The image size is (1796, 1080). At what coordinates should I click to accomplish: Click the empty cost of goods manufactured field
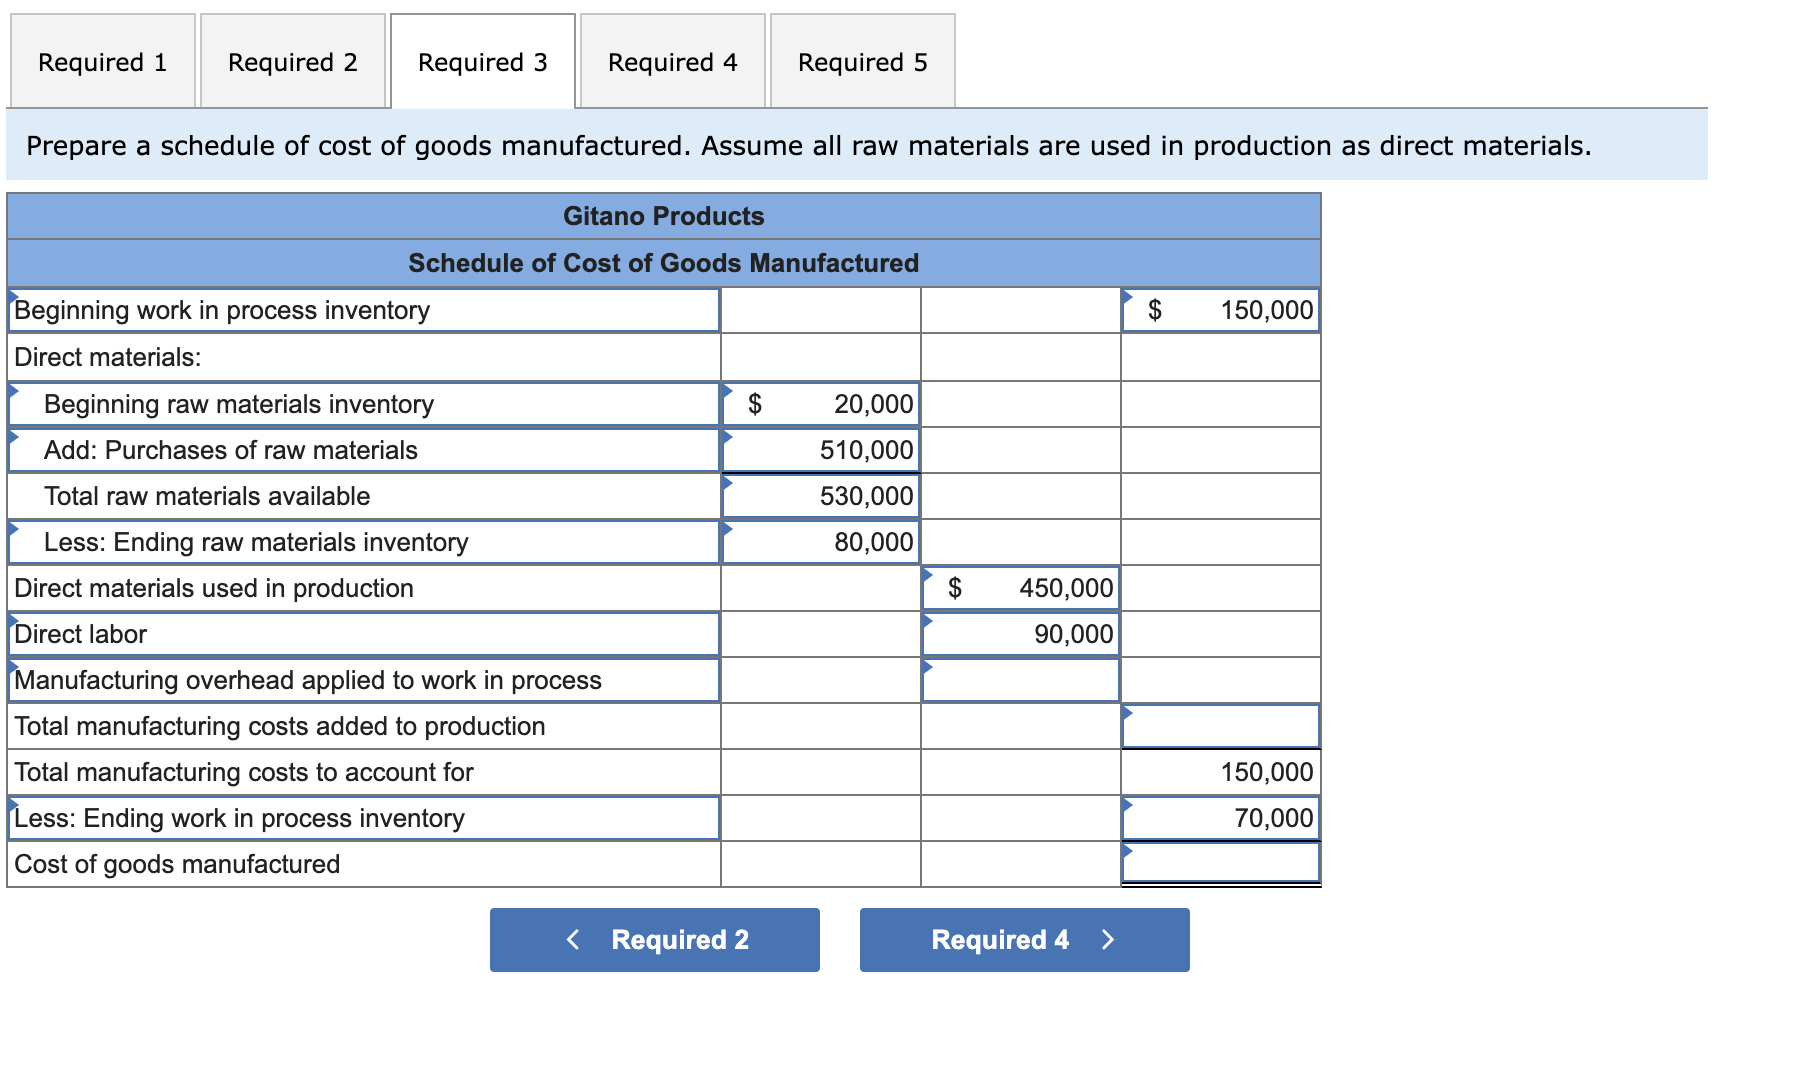pyautogui.click(x=1220, y=864)
